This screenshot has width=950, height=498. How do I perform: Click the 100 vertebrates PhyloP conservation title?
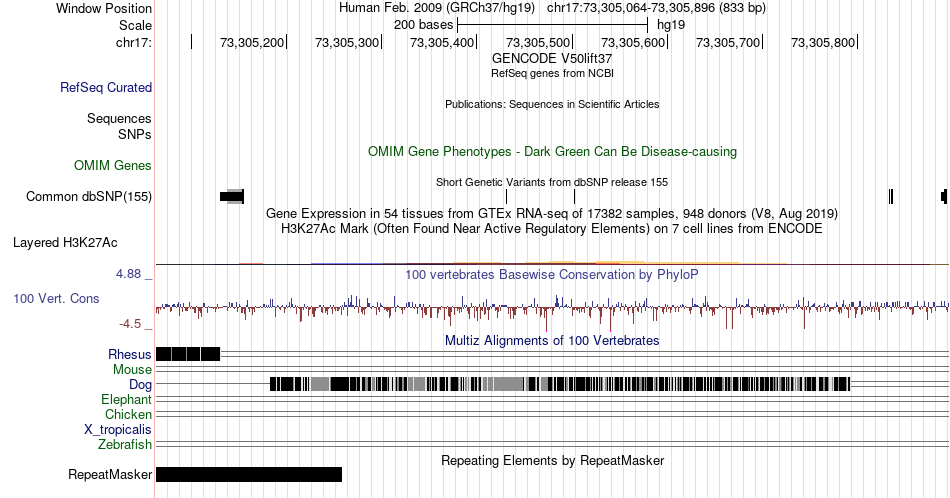(x=552, y=274)
